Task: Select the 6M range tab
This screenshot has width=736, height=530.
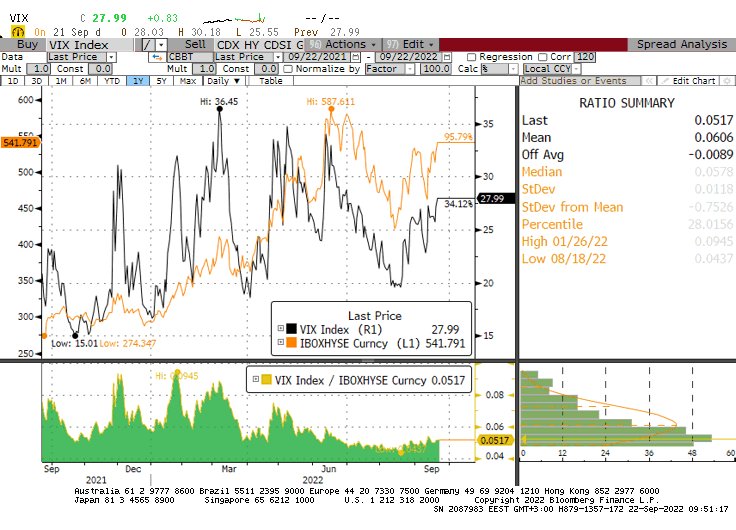Action: (85, 81)
